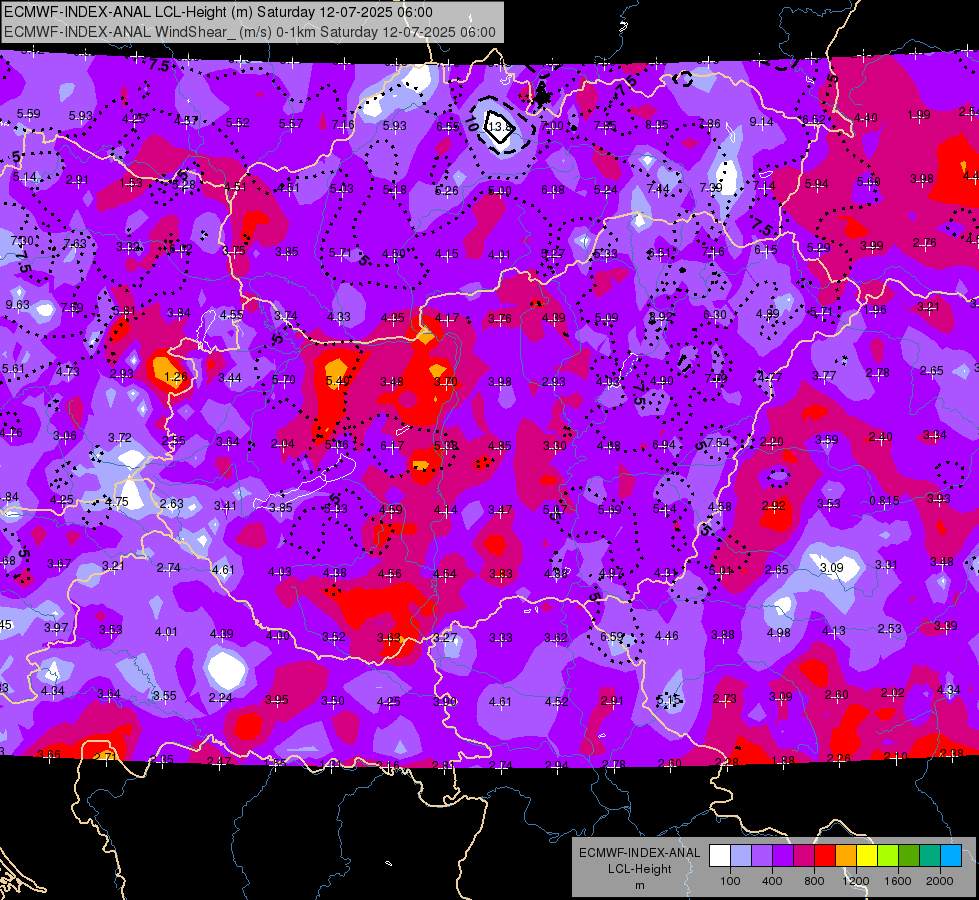The width and height of the screenshot is (979, 900).
Task: Click the map value '6.17'
Action: coord(392,445)
